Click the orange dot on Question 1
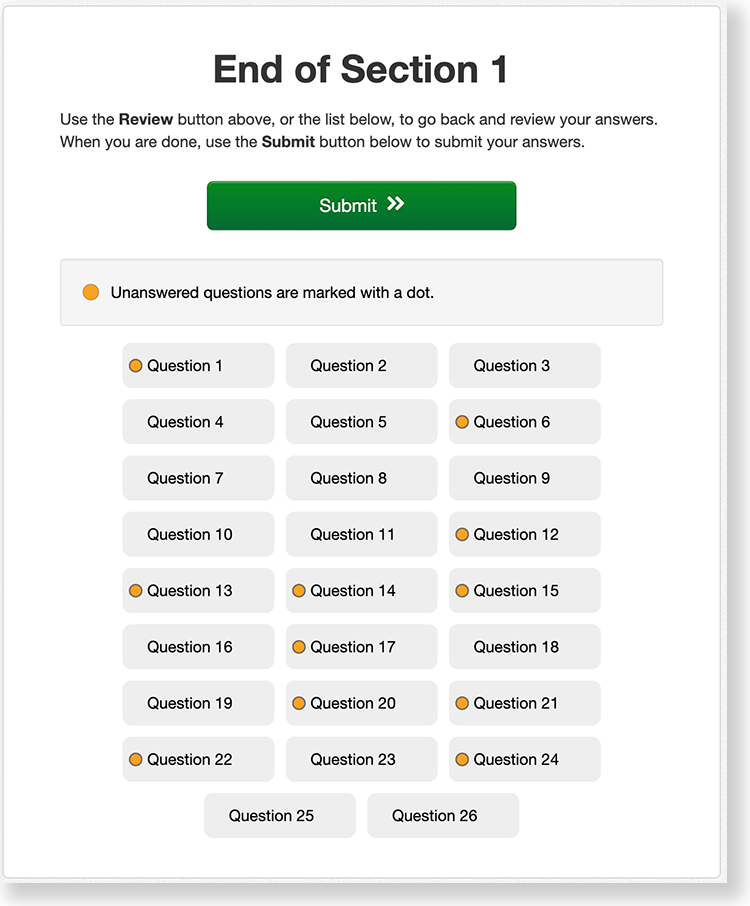The image size is (750, 906). pyautogui.click(x=136, y=366)
